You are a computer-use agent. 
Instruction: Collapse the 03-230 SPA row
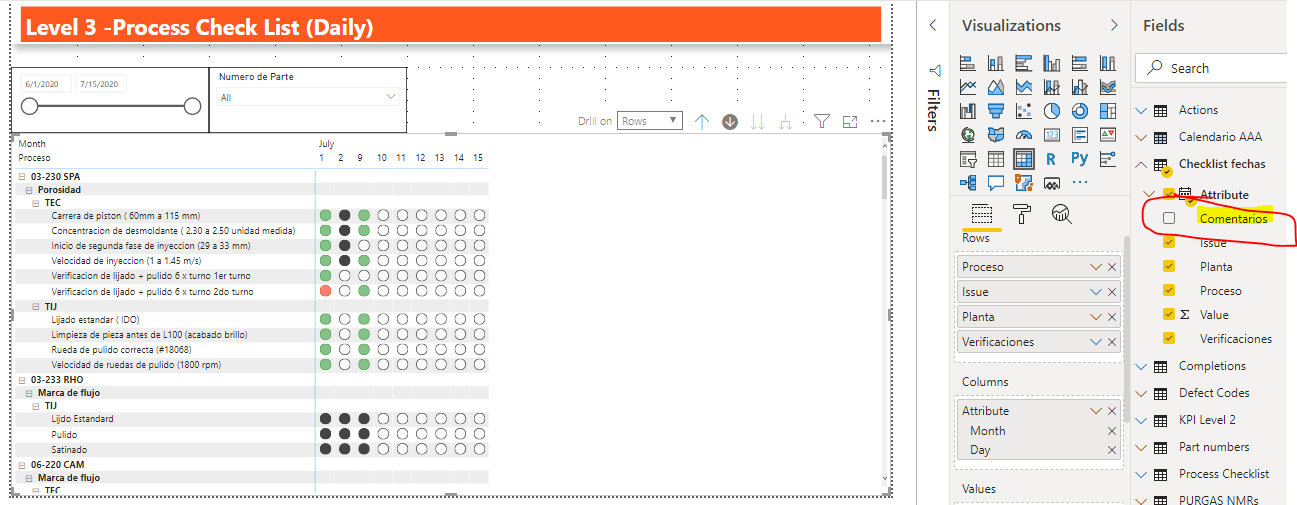23,177
